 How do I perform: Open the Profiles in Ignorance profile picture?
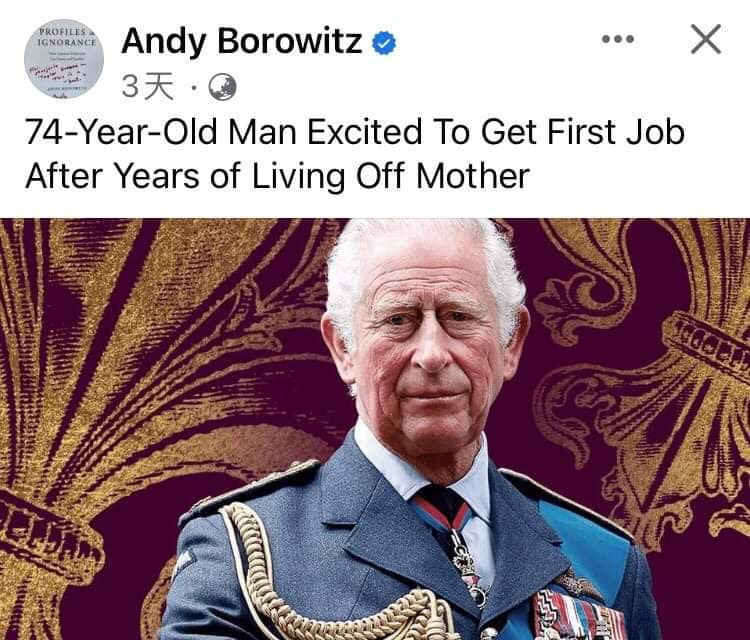(64, 59)
